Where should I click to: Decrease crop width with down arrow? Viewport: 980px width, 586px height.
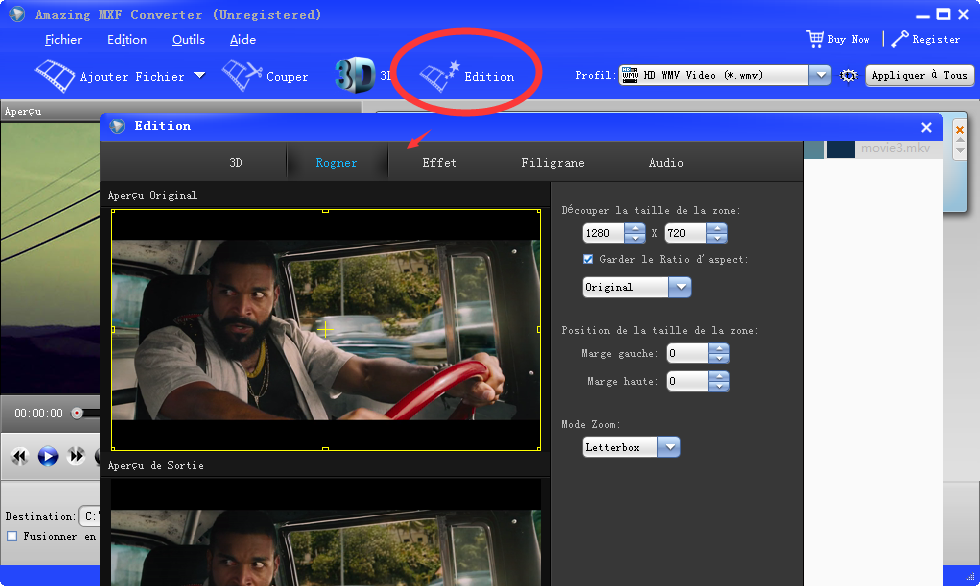635,238
